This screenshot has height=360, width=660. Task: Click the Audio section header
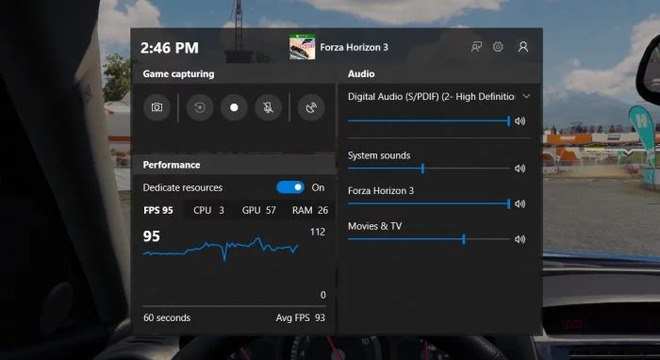(361, 74)
